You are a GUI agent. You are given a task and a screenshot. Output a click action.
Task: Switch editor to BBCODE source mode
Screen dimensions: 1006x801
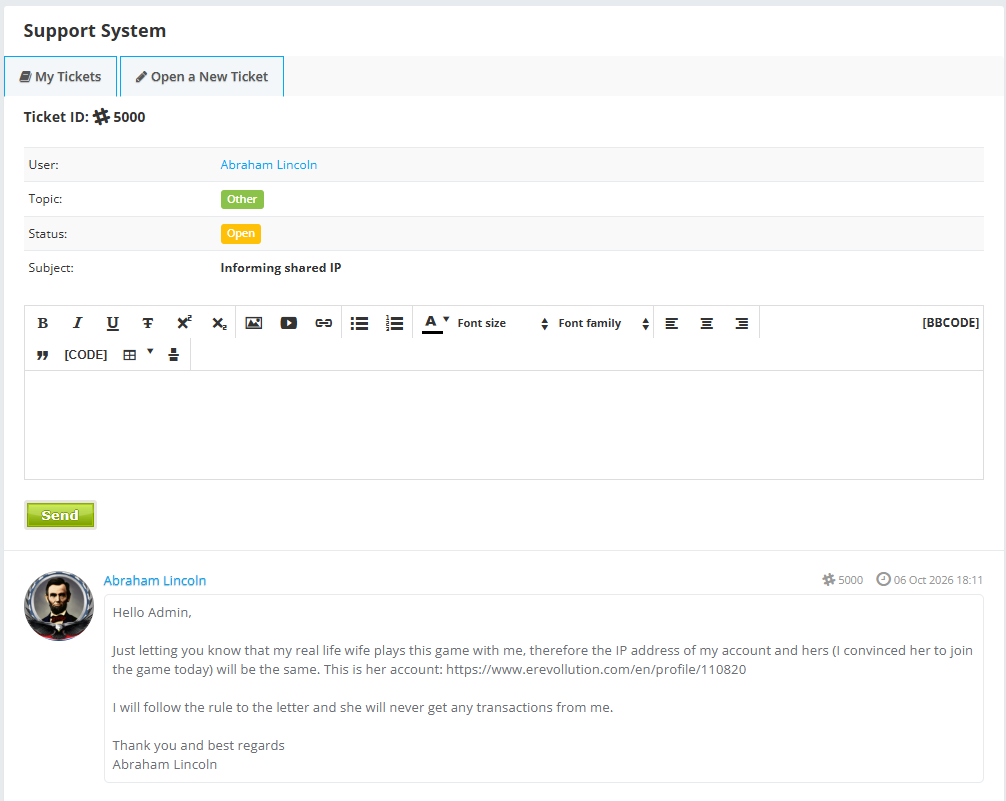(x=950, y=323)
